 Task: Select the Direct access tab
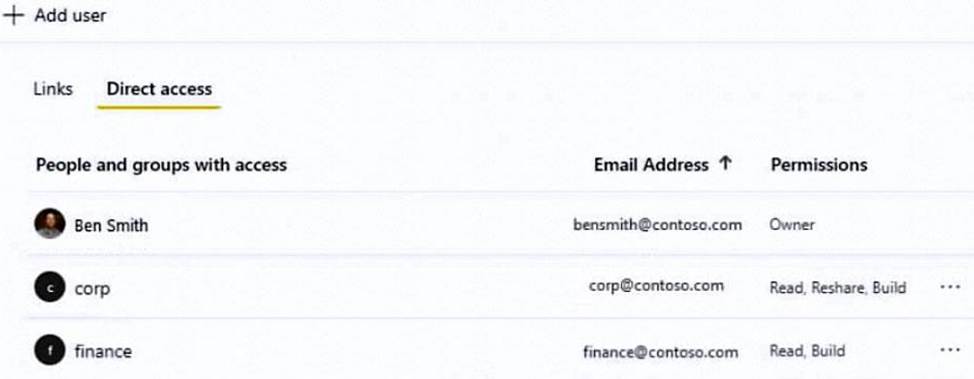(x=159, y=89)
